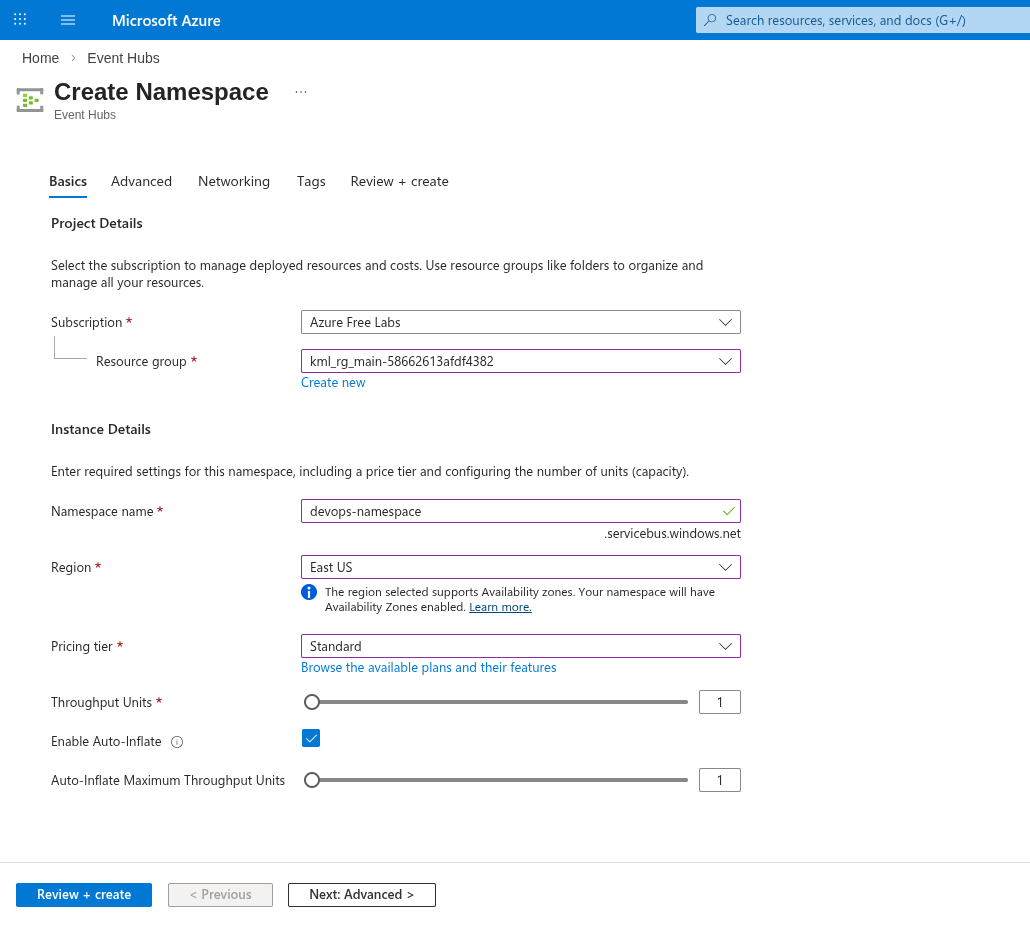Viewport: 1030px width, 926px height.
Task: Open the ellipsis more options menu
Action: tap(301, 92)
